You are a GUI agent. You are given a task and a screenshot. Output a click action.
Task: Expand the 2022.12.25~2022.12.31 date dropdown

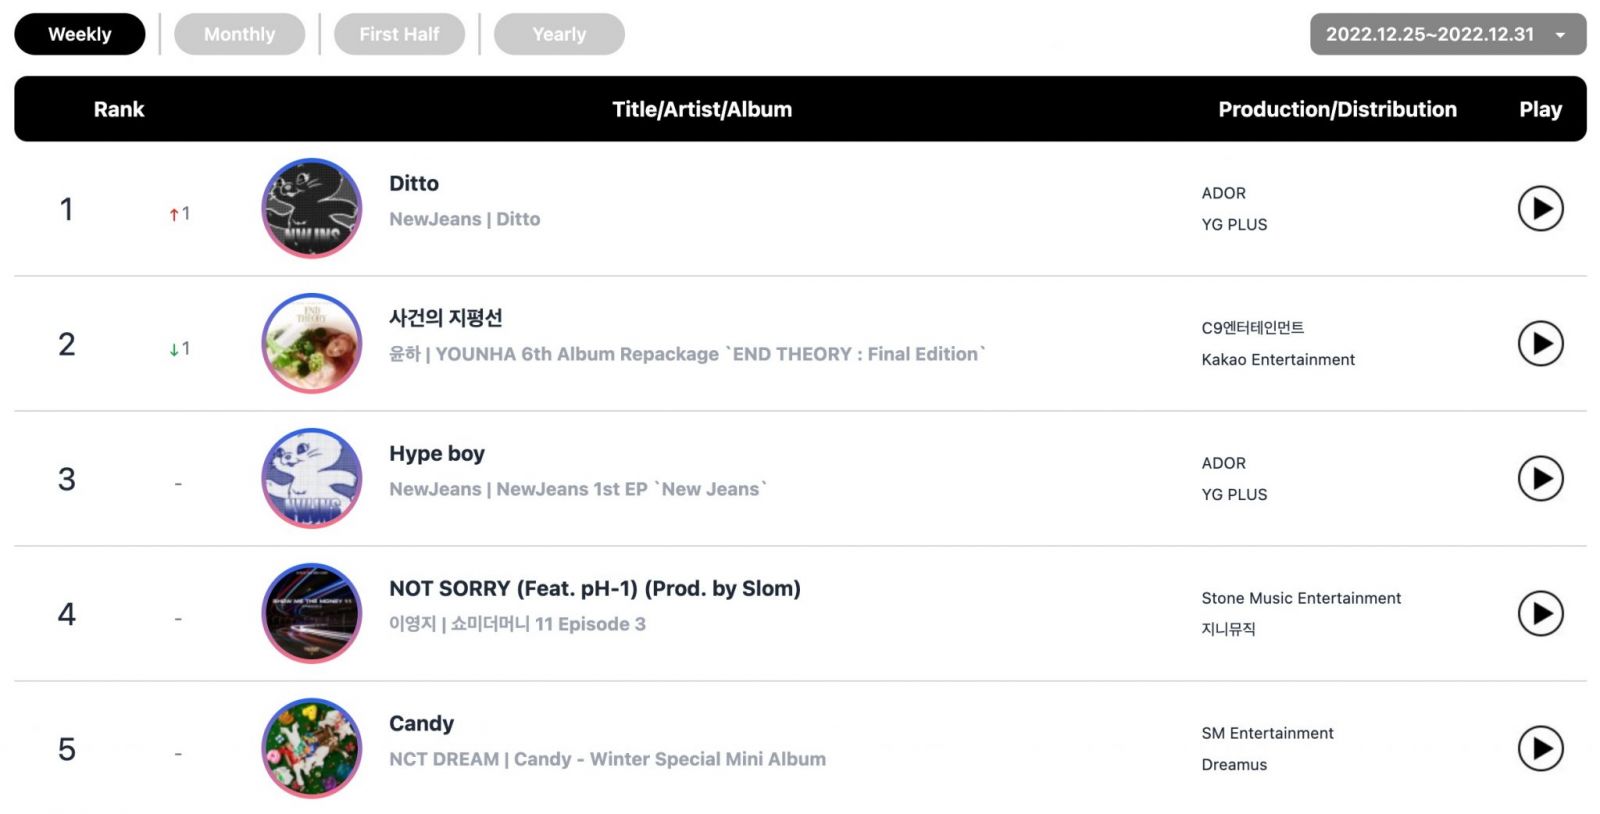click(1448, 34)
